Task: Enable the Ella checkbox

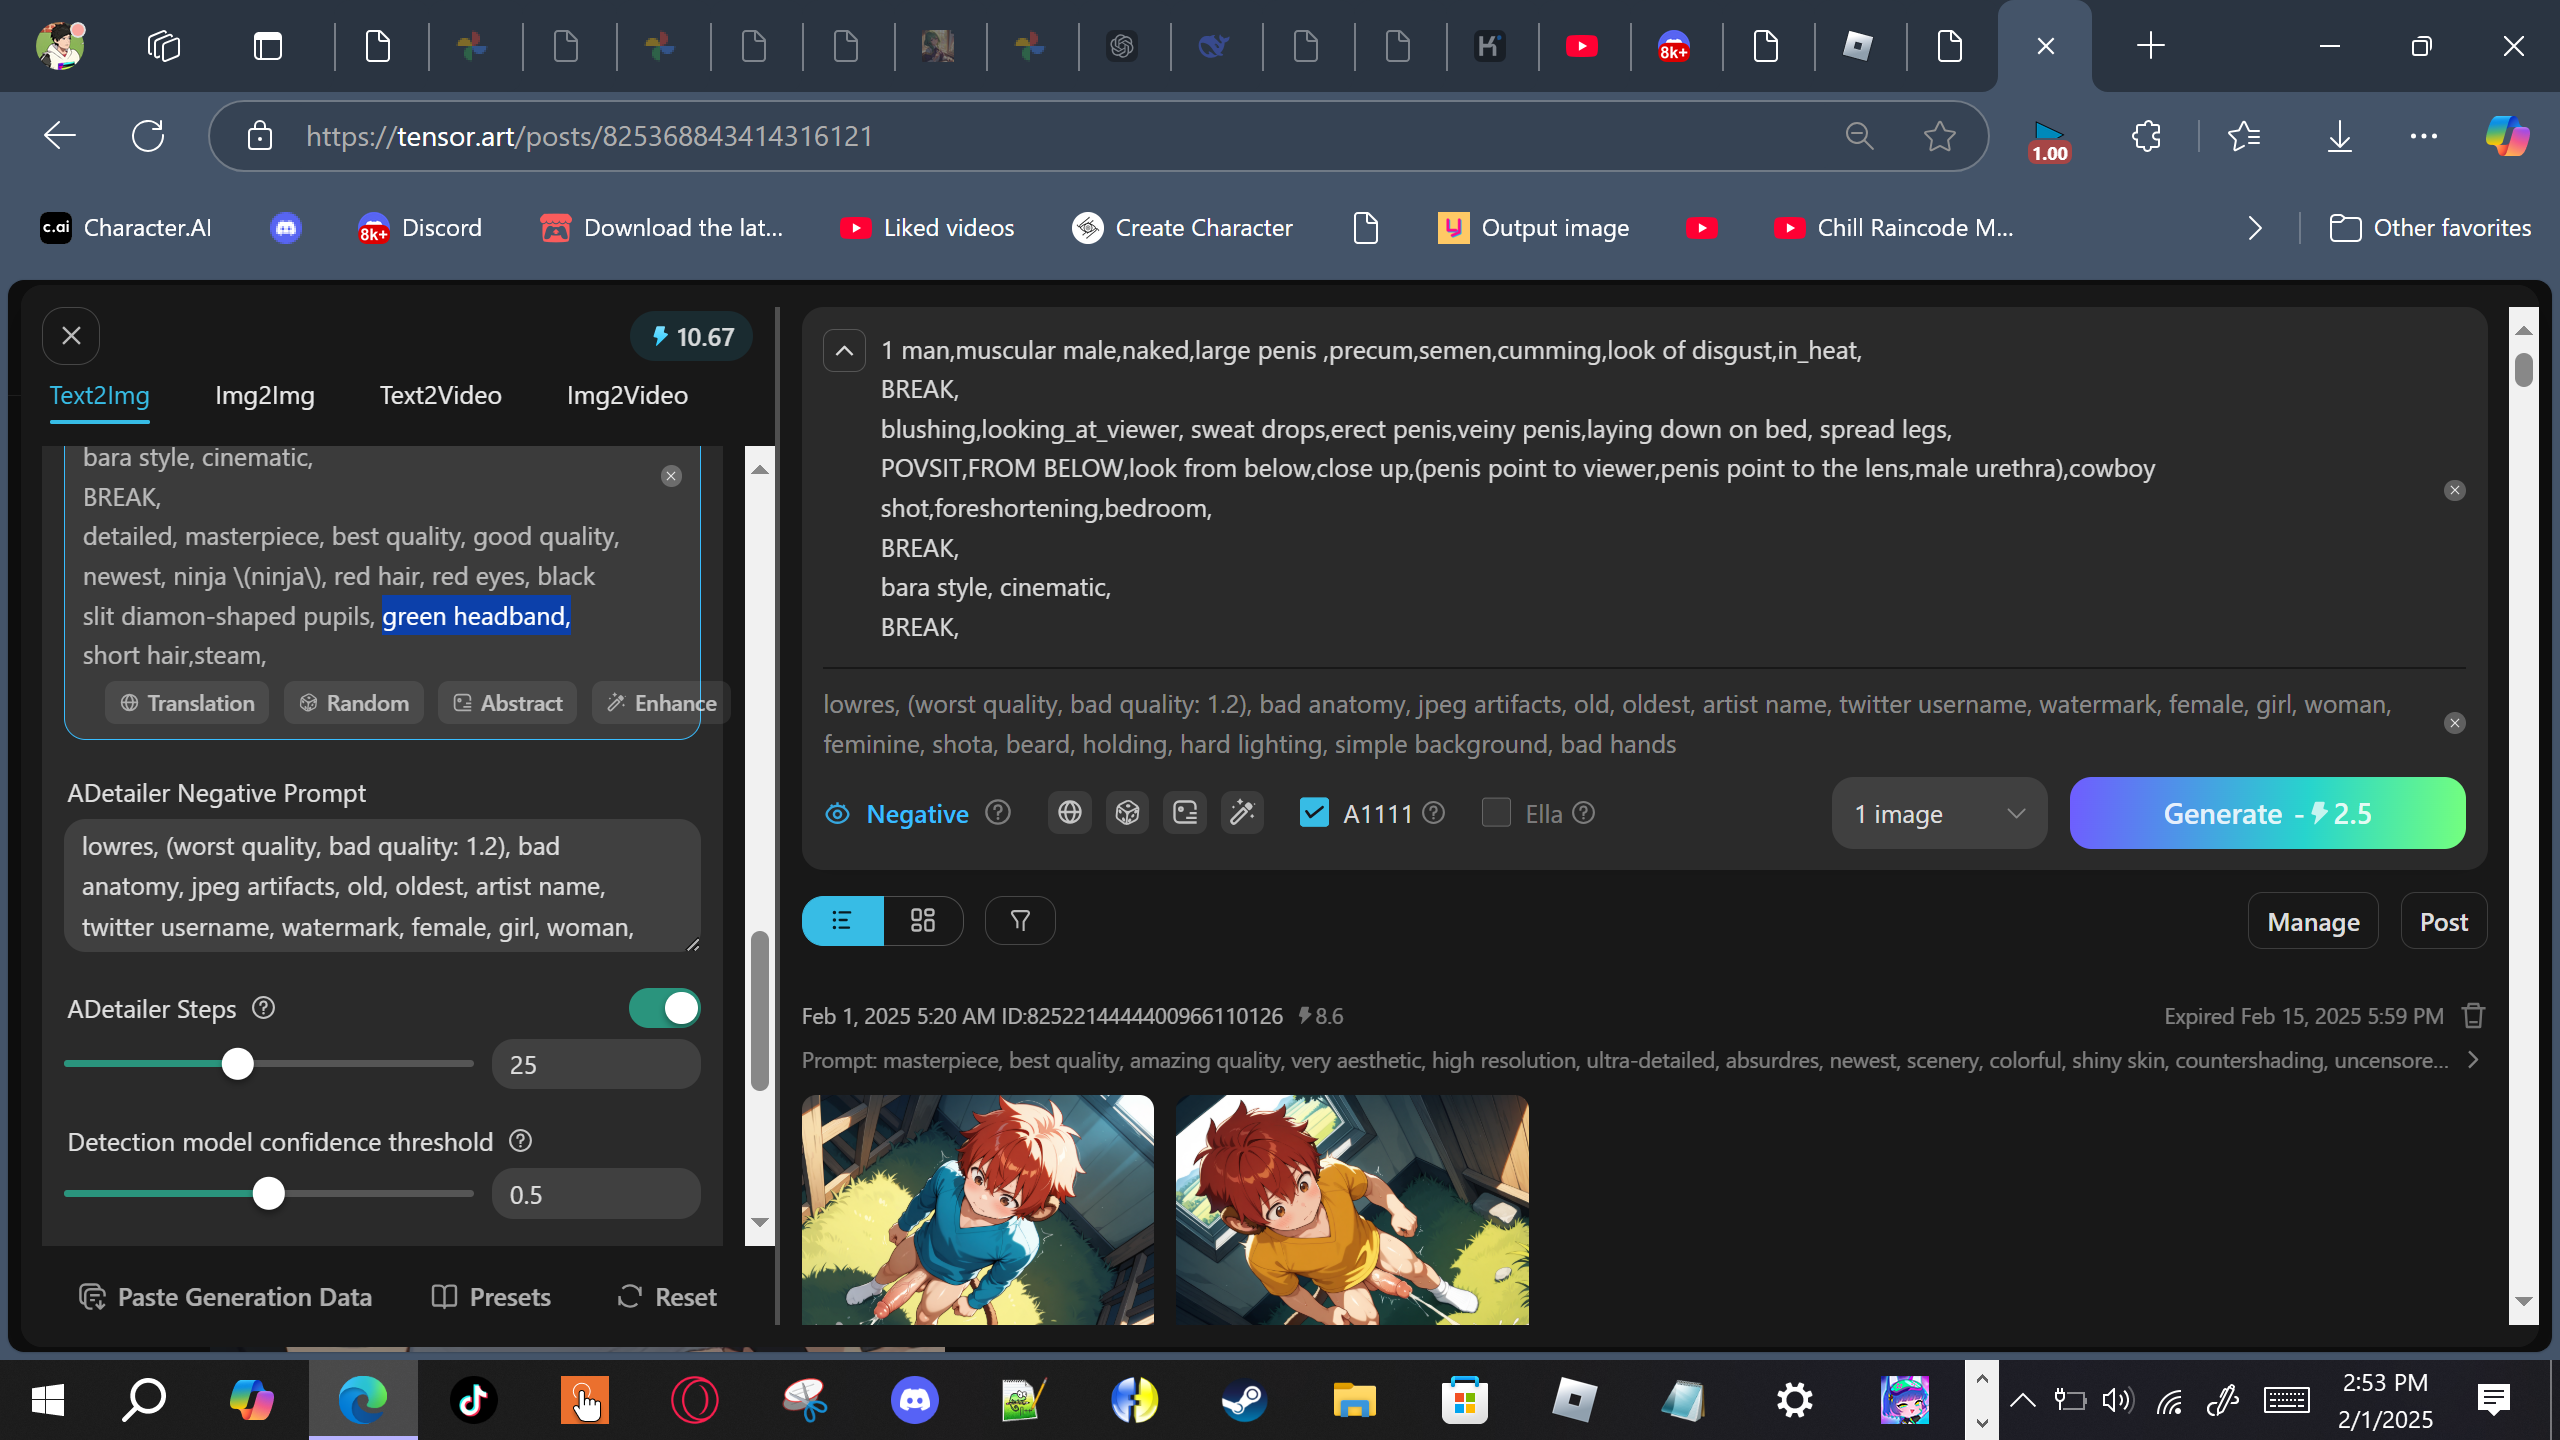Action: click(x=1496, y=813)
